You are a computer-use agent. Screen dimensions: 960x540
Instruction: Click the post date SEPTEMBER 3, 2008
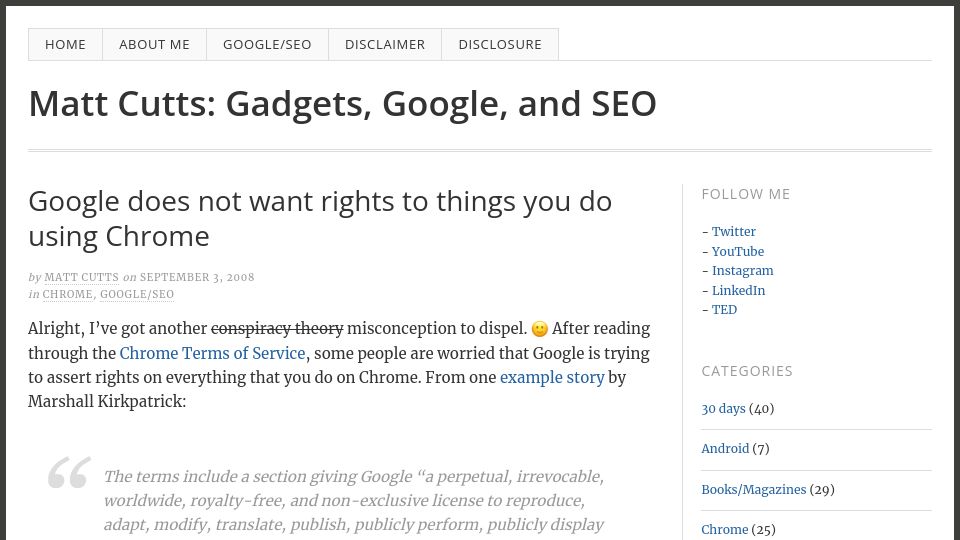(x=197, y=277)
